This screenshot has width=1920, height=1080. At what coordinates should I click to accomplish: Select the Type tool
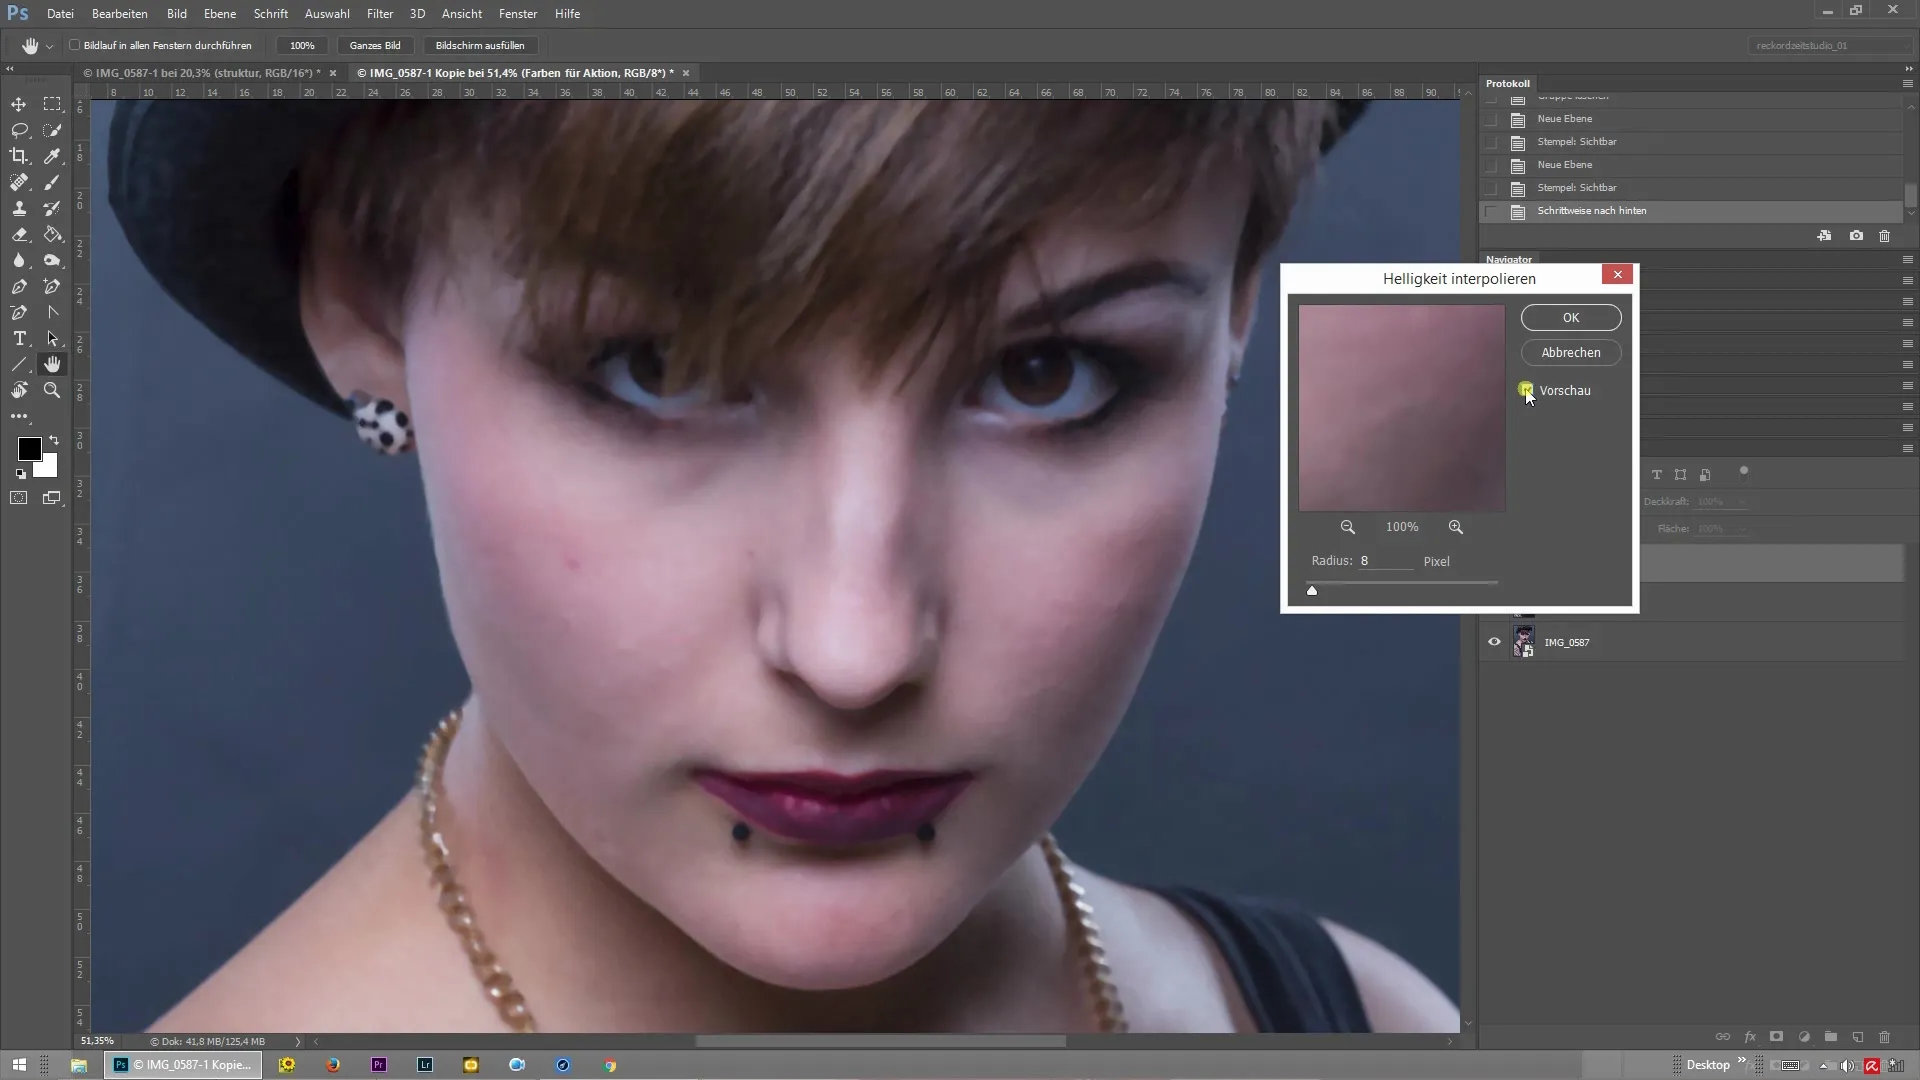(19, 338)
